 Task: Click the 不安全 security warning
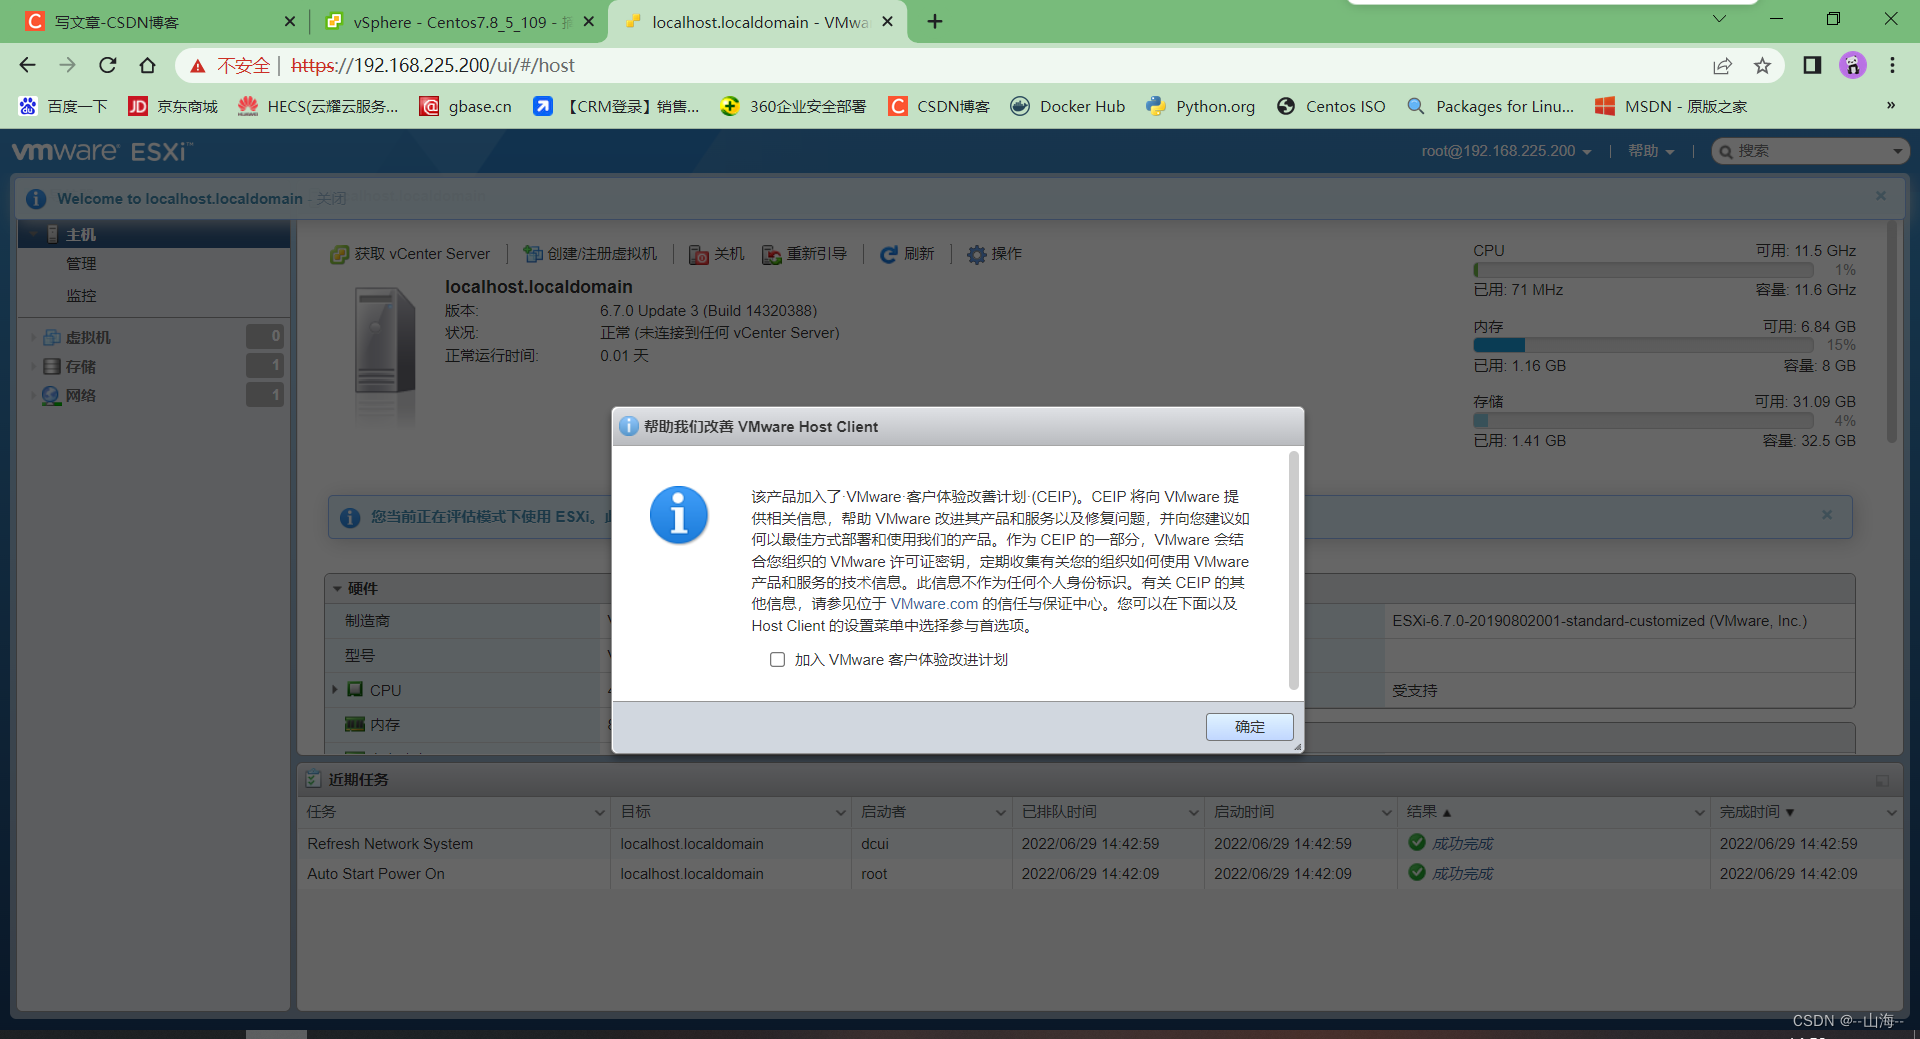[230, 65]
